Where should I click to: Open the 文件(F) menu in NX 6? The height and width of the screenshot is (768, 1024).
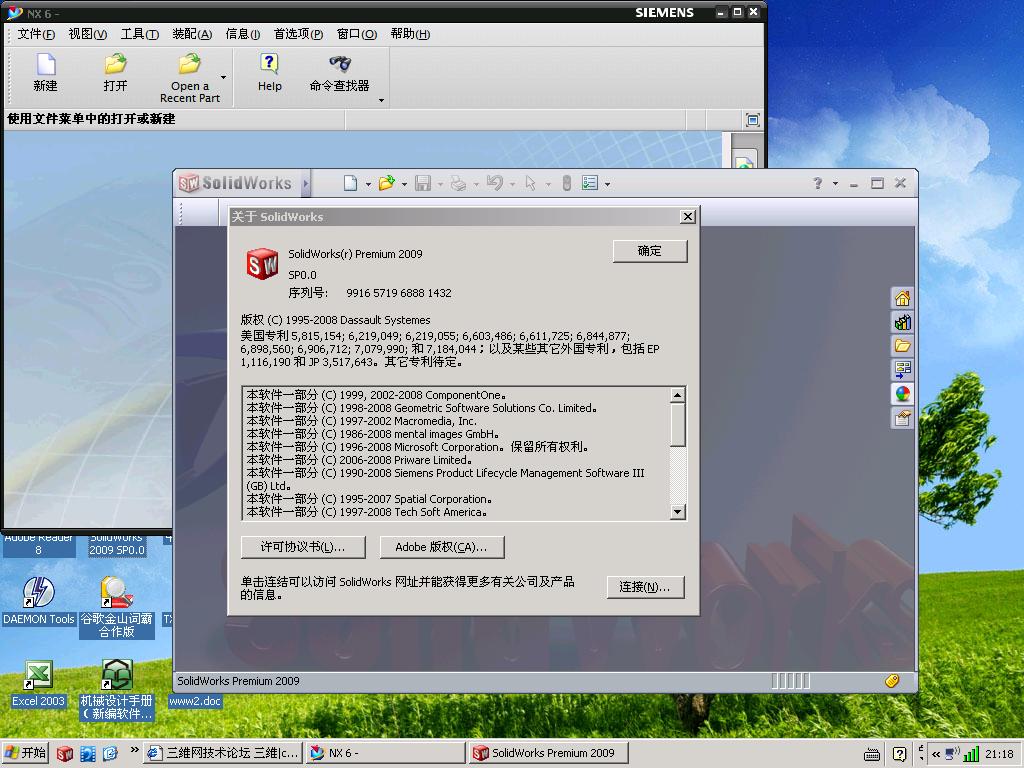36,34
